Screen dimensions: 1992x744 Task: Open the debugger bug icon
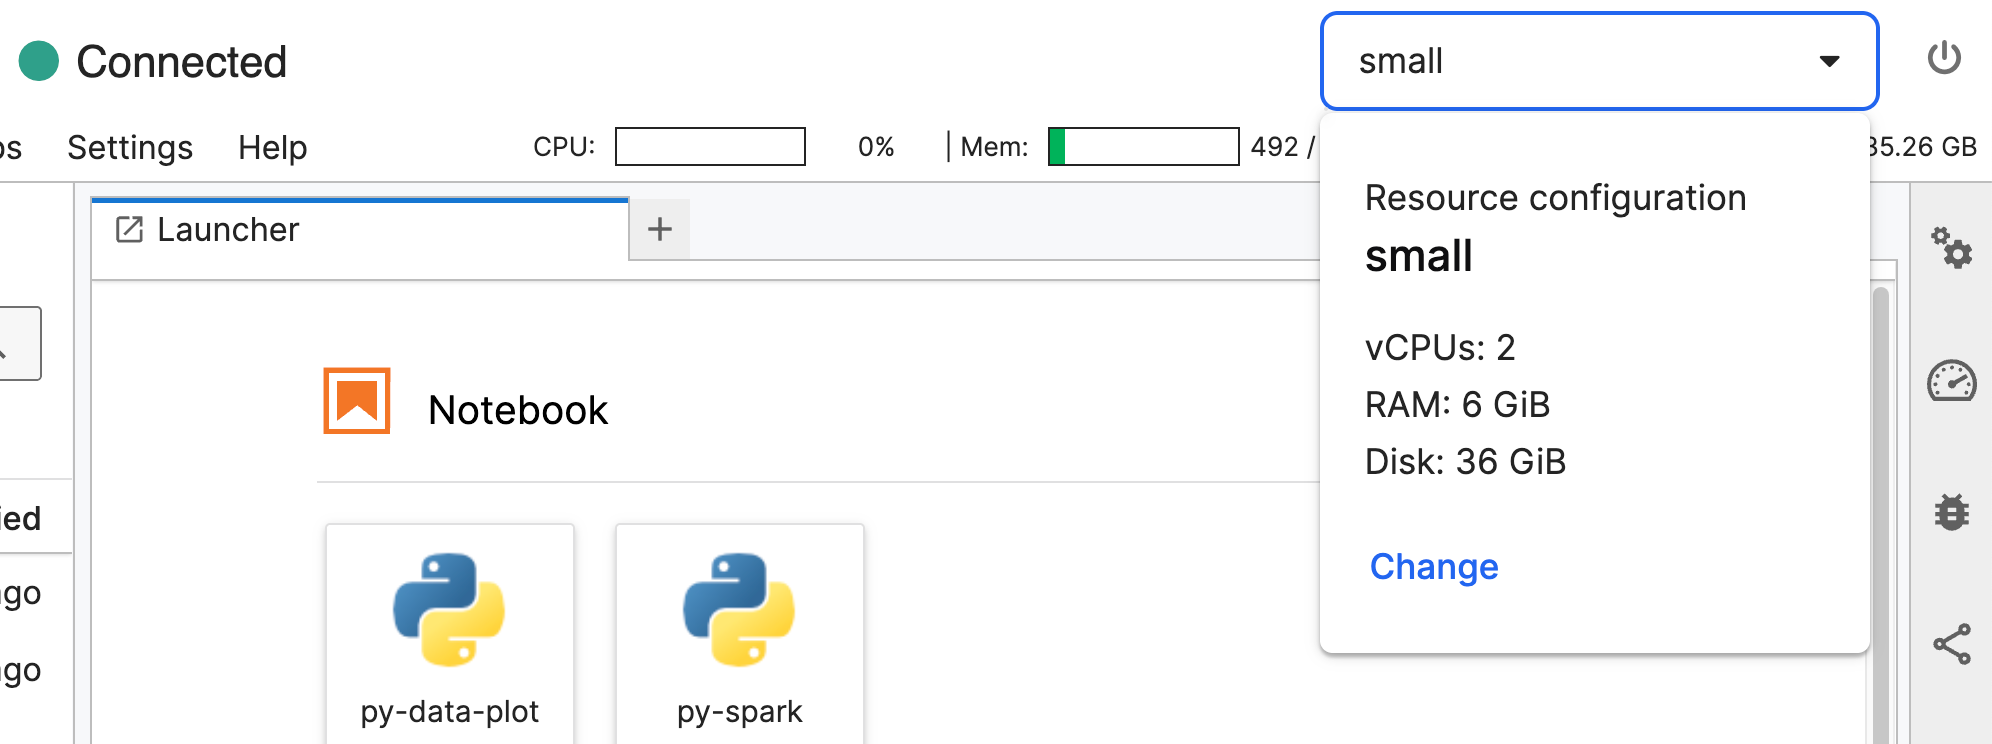pos(1951,512)
